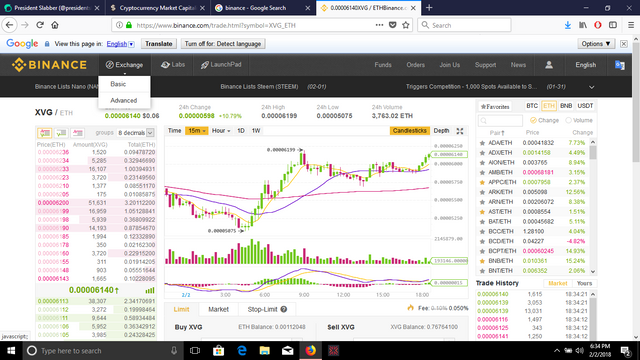Show only buy orders view

[61, 133]
